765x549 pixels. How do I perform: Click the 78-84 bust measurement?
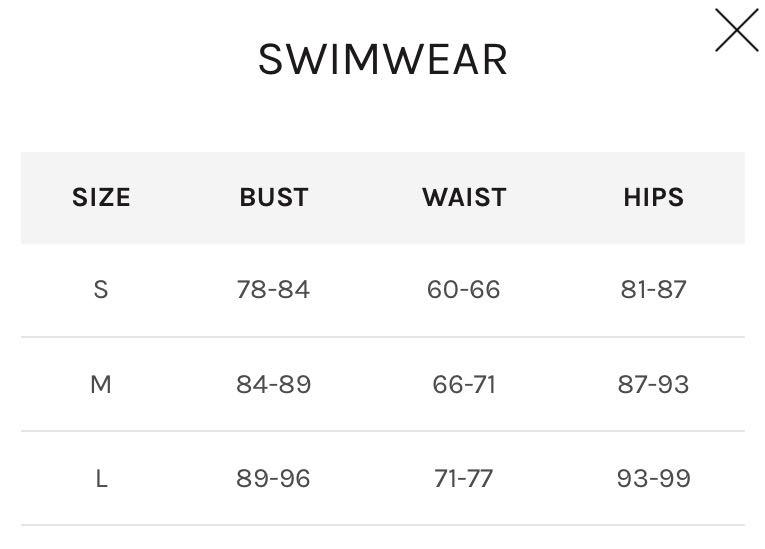(274, 290)
